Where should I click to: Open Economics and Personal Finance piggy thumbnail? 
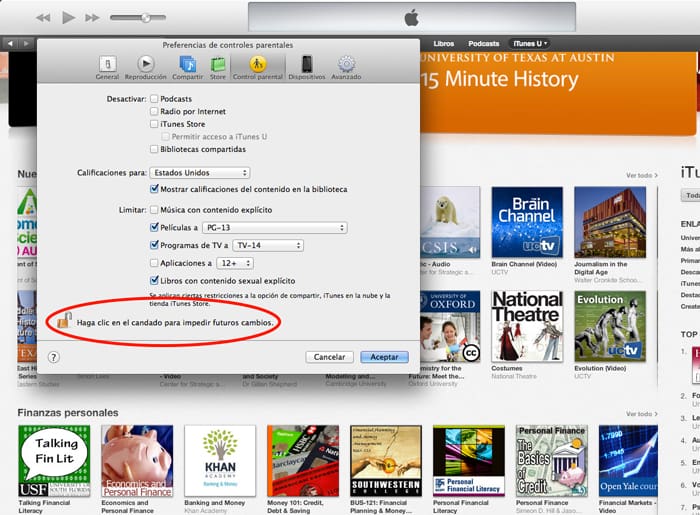point(137,461)
